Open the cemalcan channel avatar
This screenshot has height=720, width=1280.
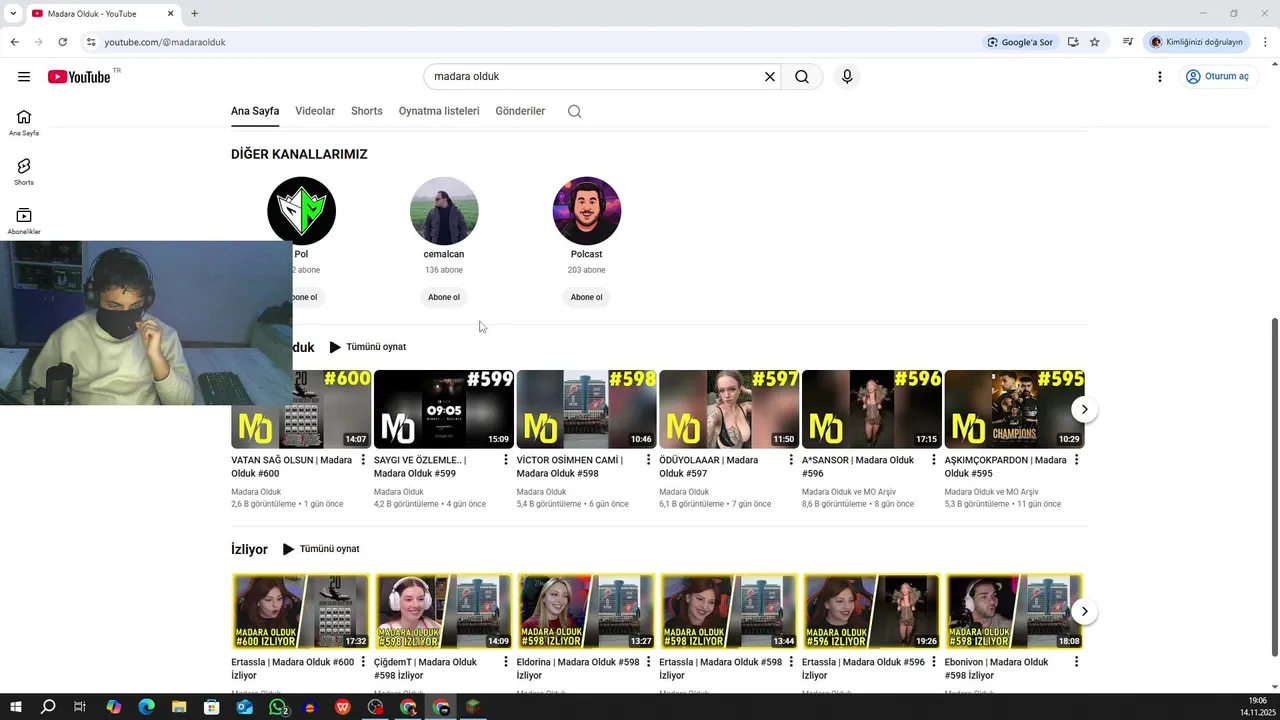tap(444, 211)
